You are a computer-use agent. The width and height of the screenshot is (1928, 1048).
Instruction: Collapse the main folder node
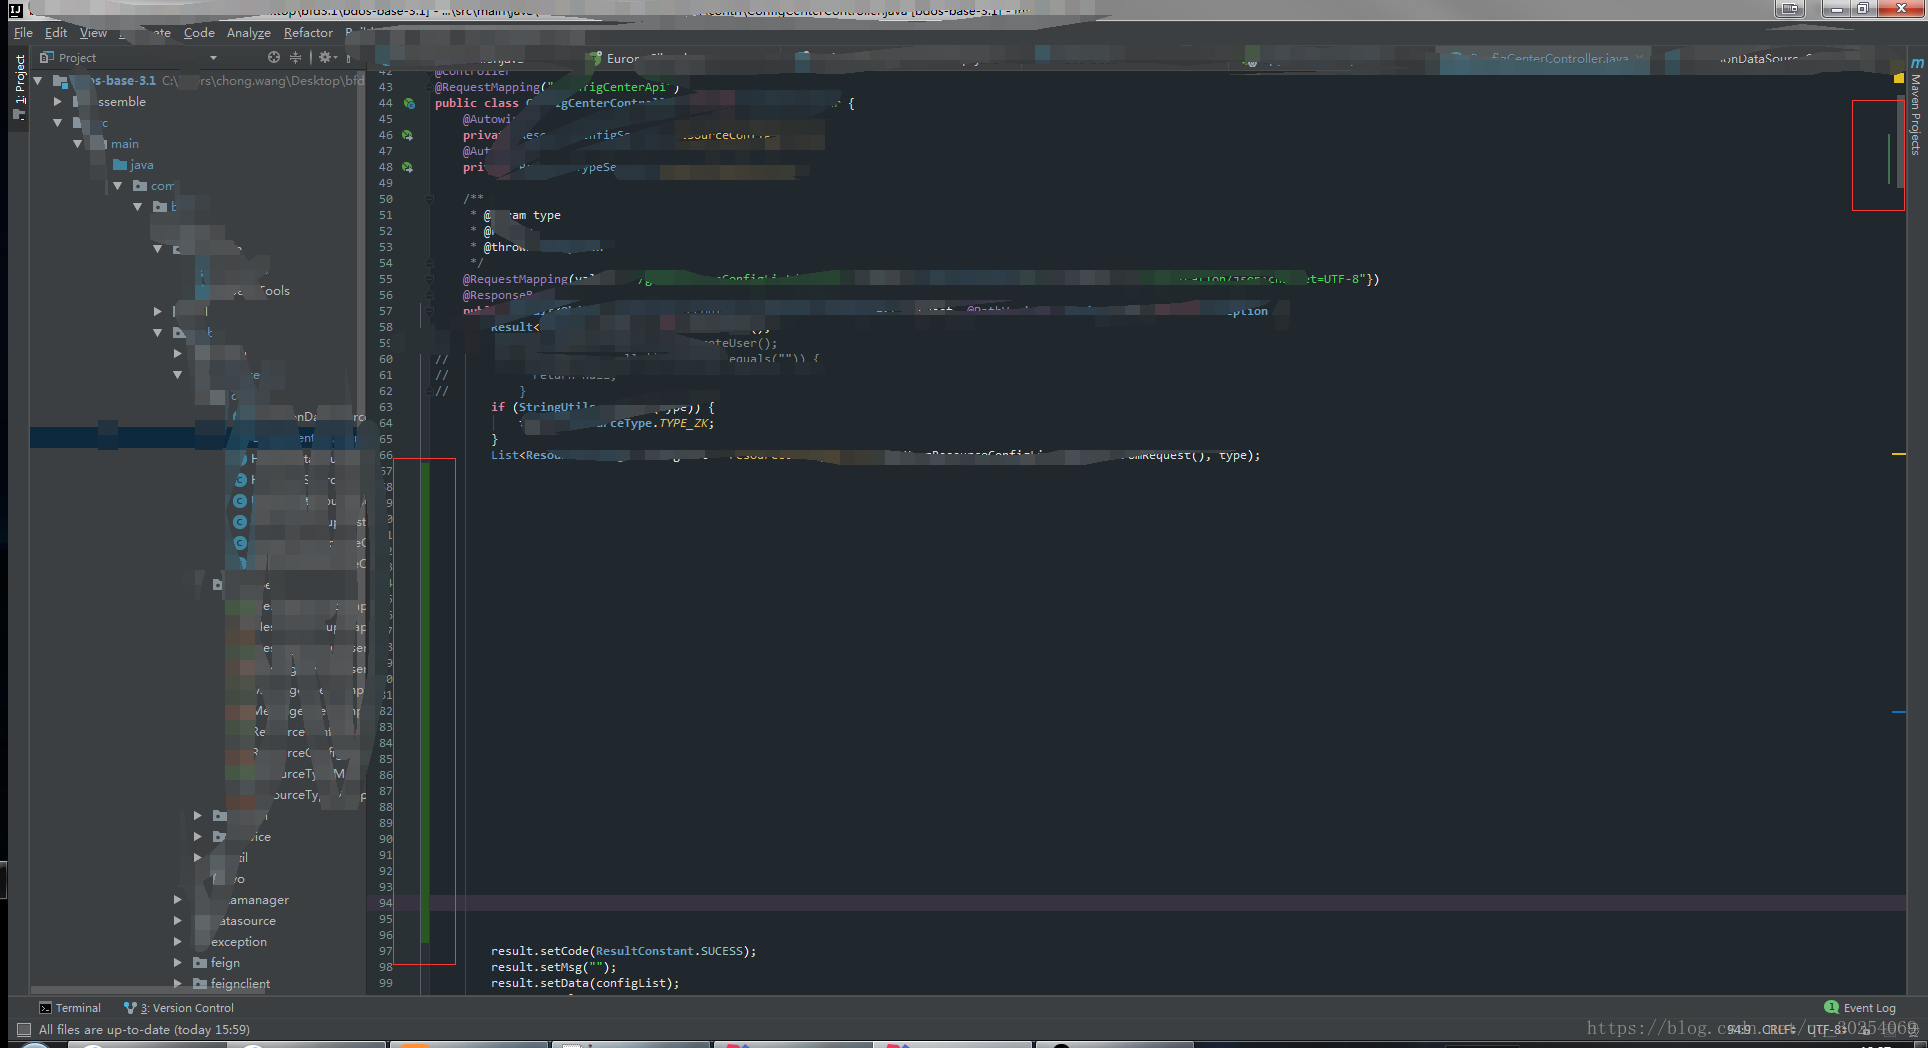(78, 144)
